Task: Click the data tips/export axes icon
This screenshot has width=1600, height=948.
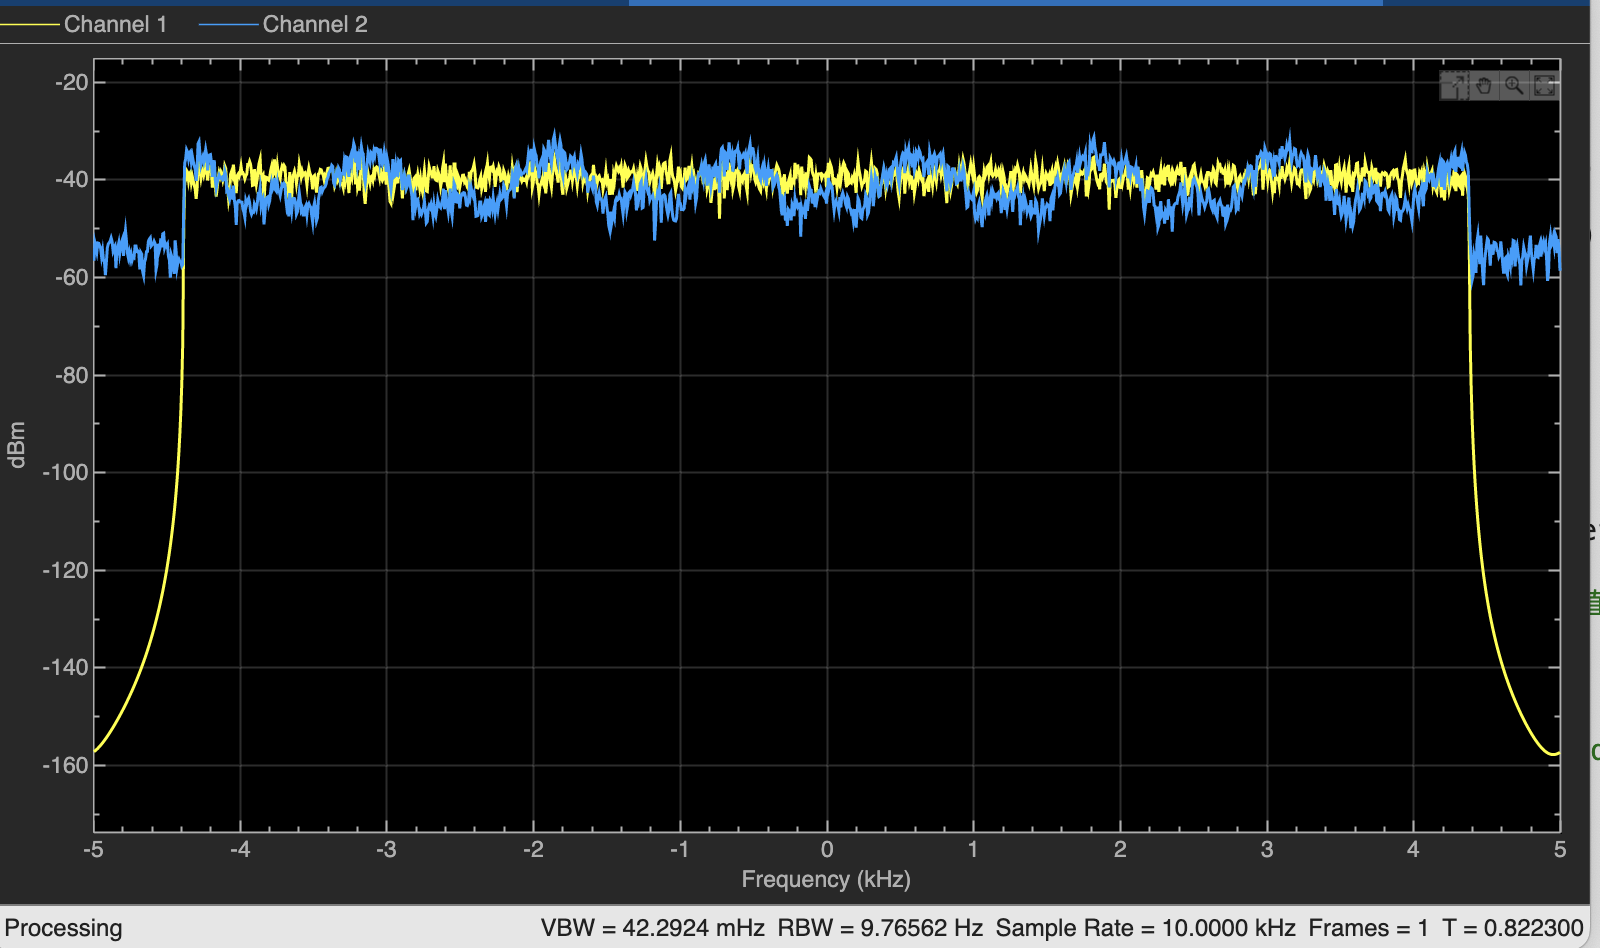Action: [x=1454, y=86]
